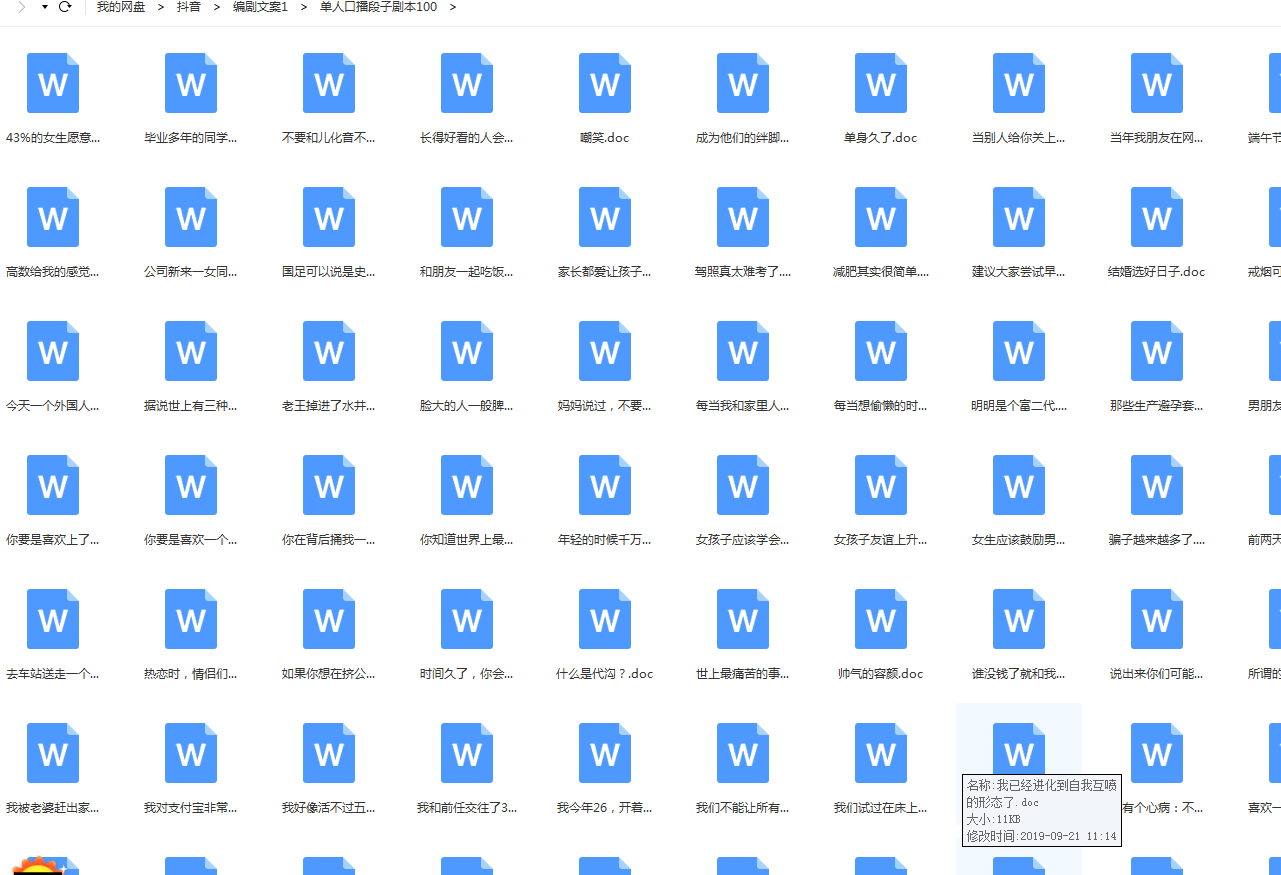Select the Word file icon for 43%的女生愿意
The height and width of the screenshot is (875, 1281).
tap(53, 83)
